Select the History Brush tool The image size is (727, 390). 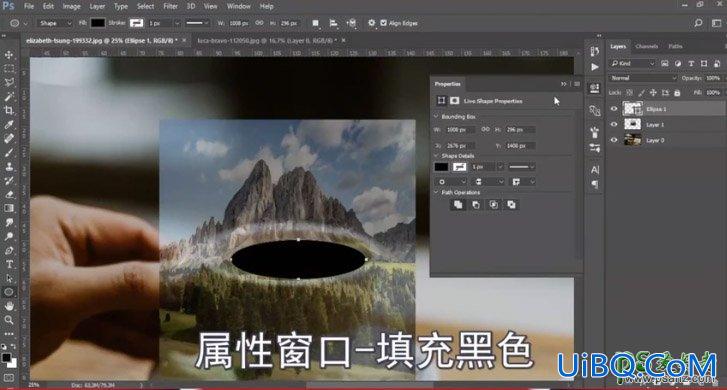click(x=9, y=180)
